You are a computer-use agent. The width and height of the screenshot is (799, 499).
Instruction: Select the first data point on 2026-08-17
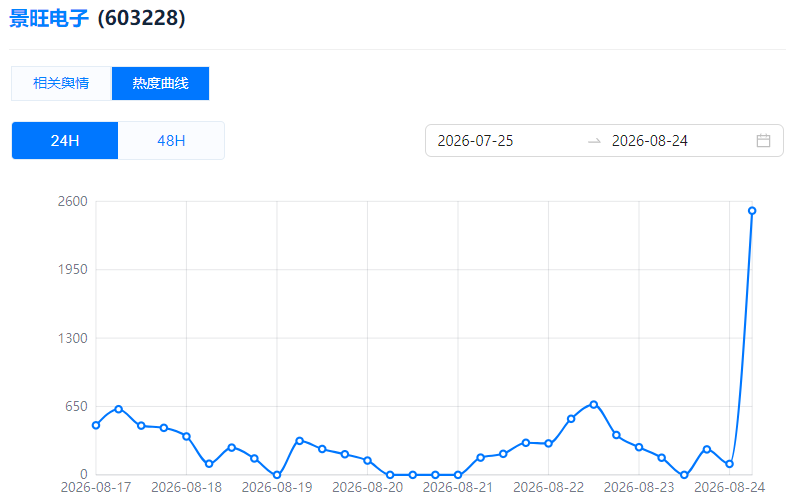pyautogui.click(x=96, y=425)
